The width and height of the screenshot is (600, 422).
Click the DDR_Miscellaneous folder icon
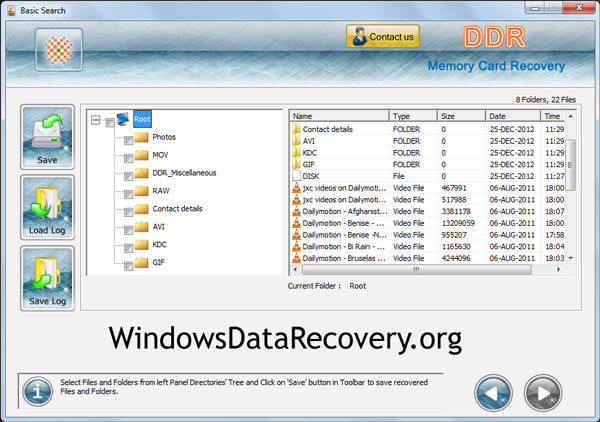point(142,173)
